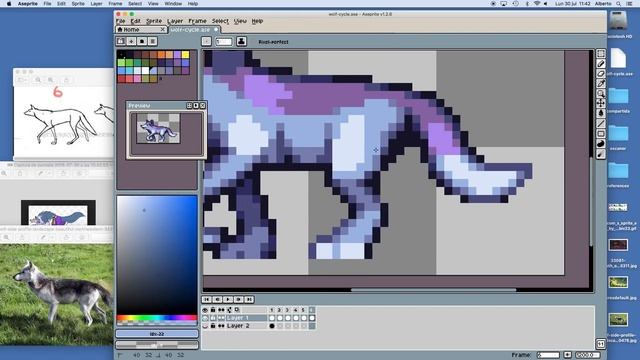640x360 pixels.
Task: Open the Frame menu in Aseprite
Action: 197,21
